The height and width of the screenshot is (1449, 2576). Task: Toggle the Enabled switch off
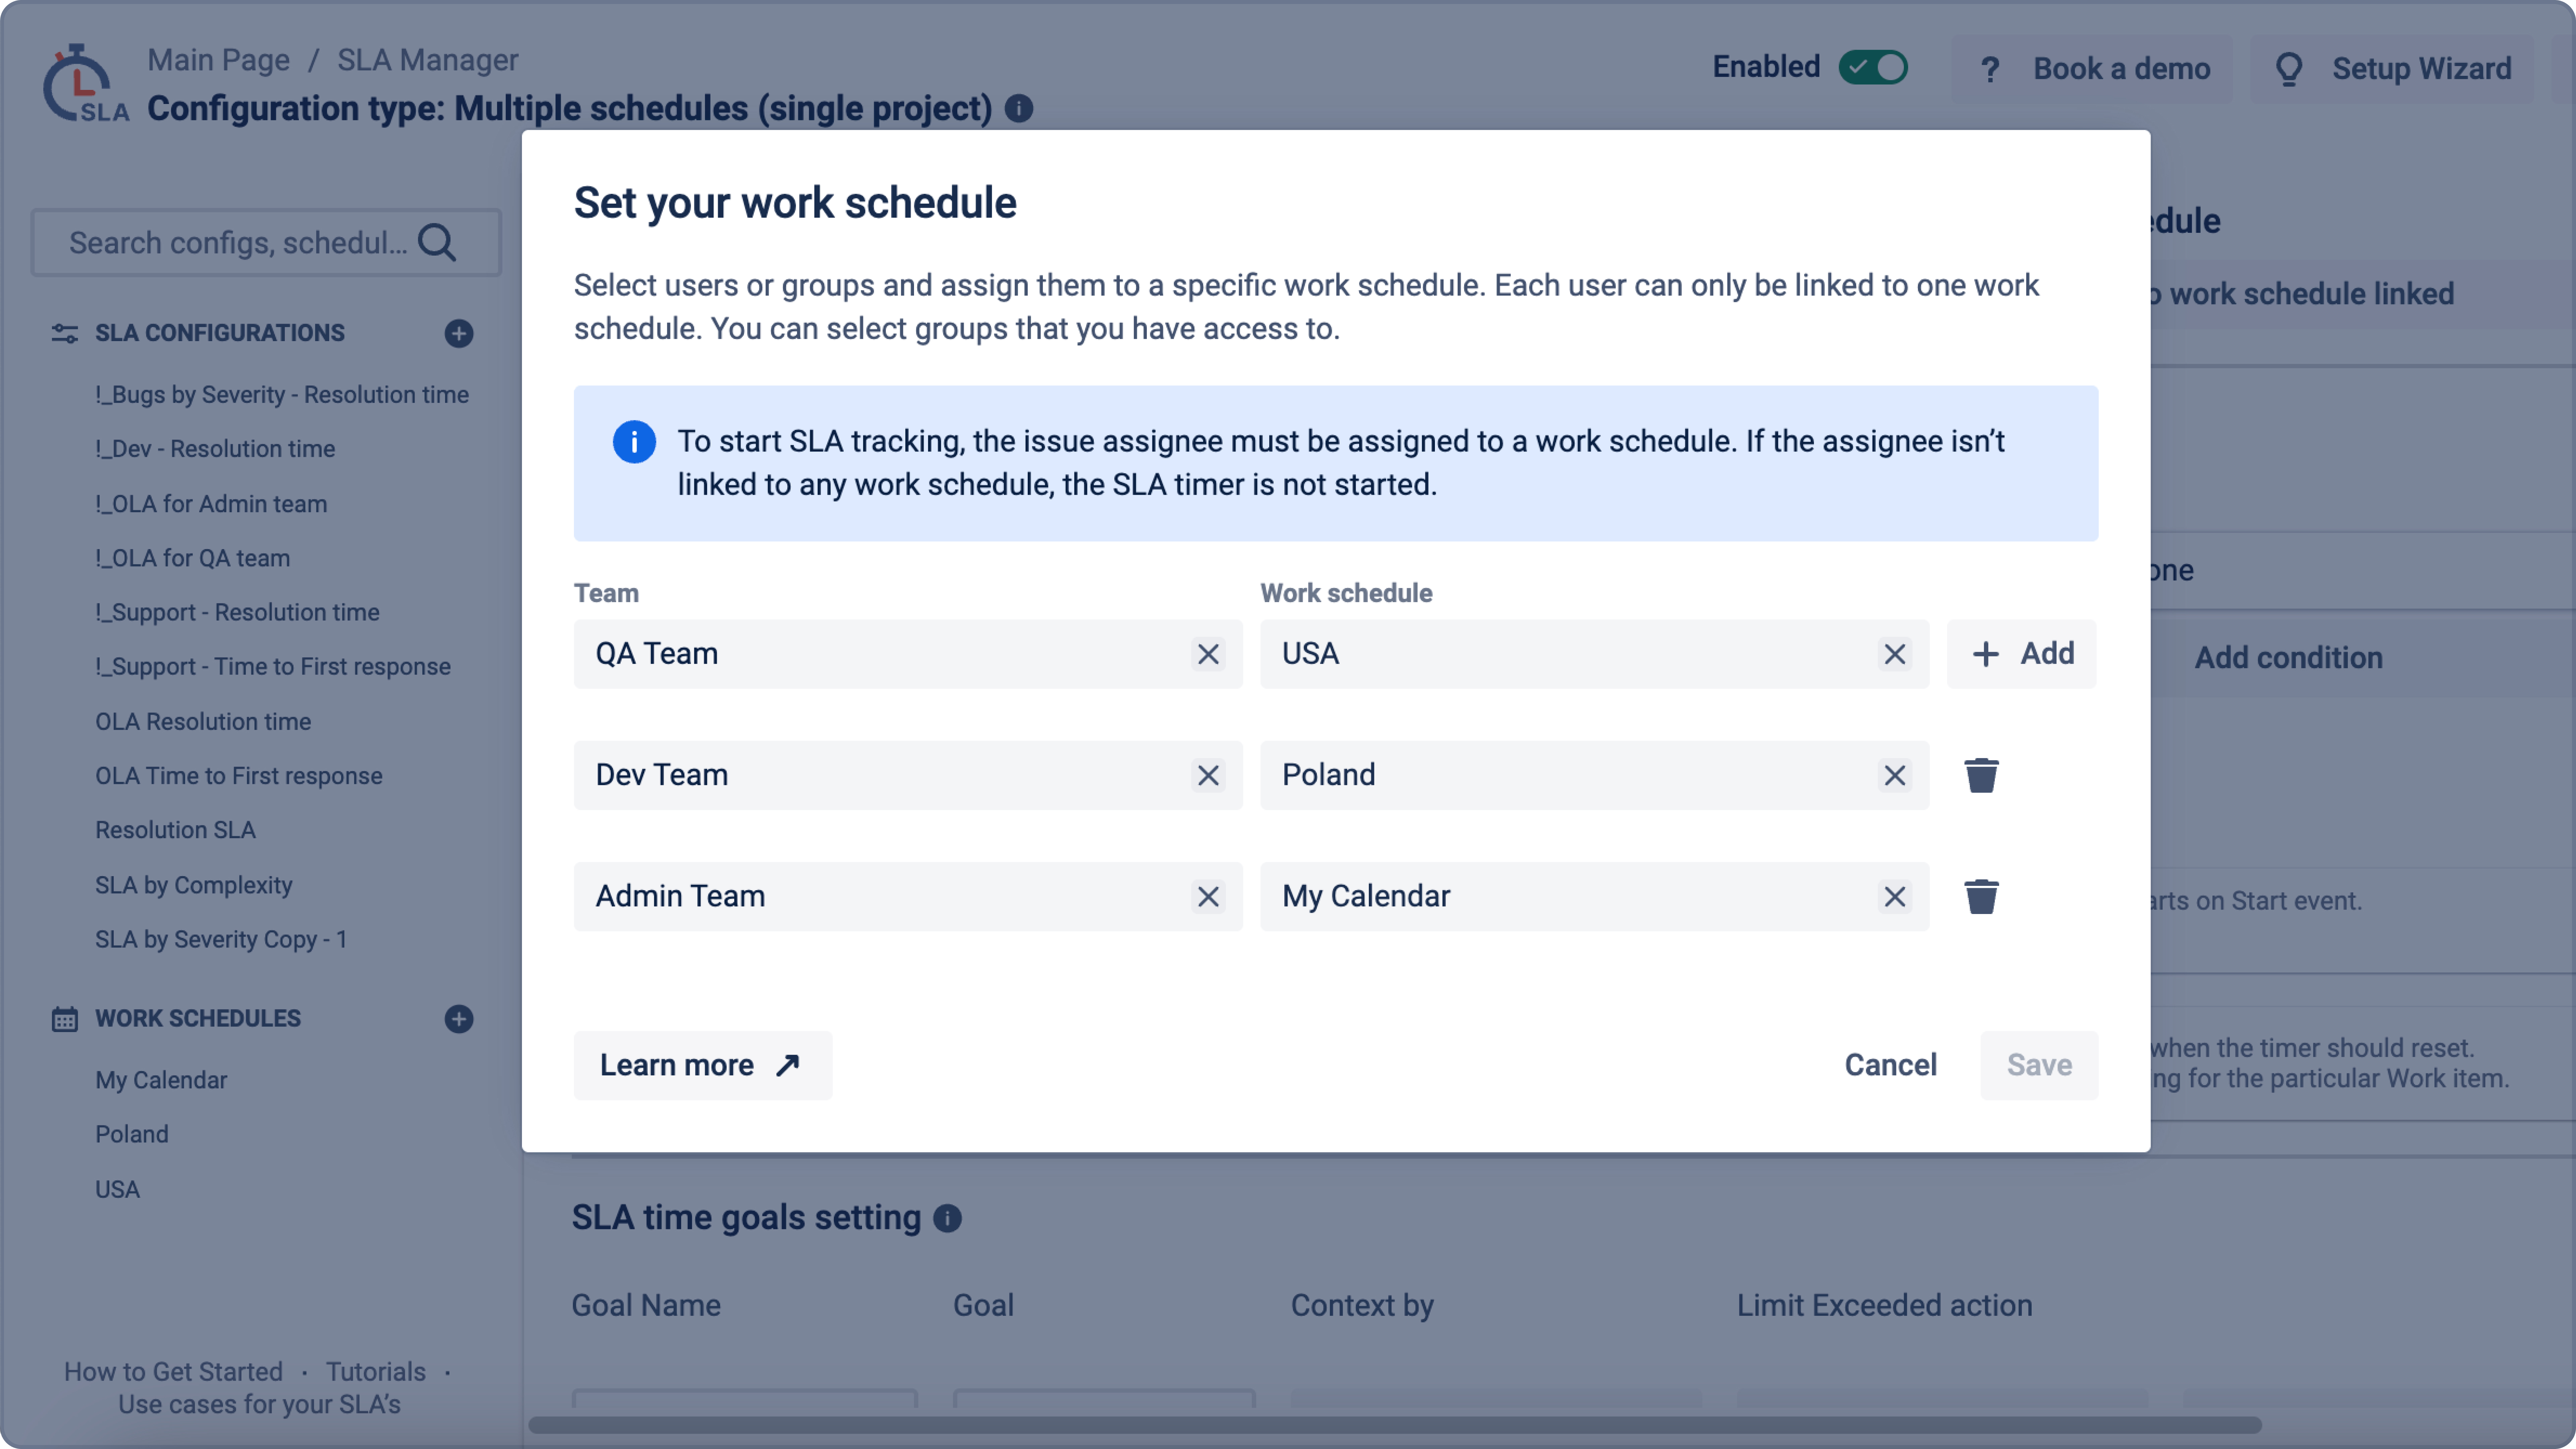1873,67
